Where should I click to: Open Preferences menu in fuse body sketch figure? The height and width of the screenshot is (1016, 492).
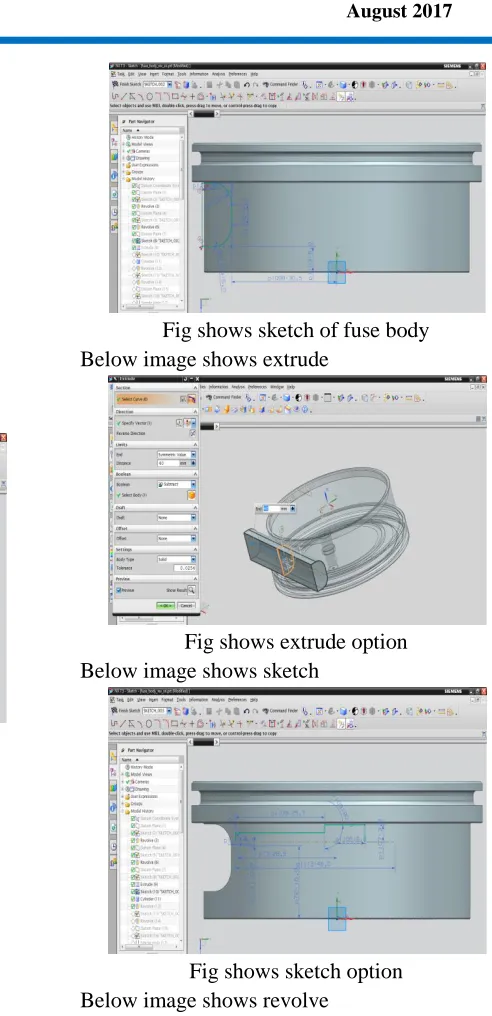(238, 75)
